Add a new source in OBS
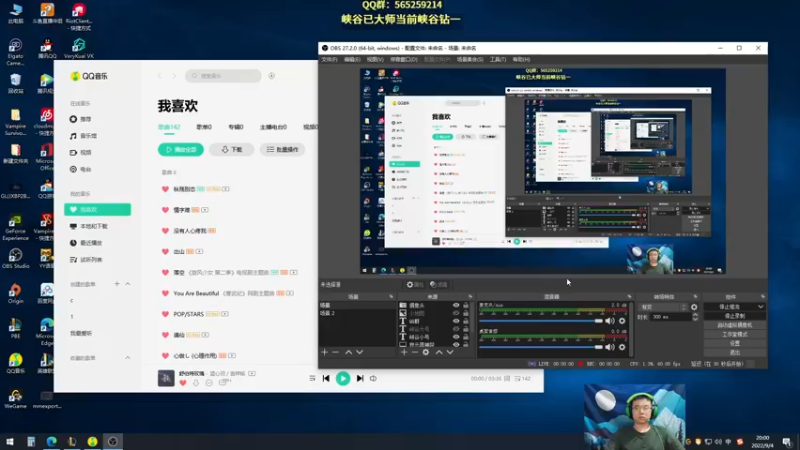The height and width of the screenshot is (450, 800). 404,352
